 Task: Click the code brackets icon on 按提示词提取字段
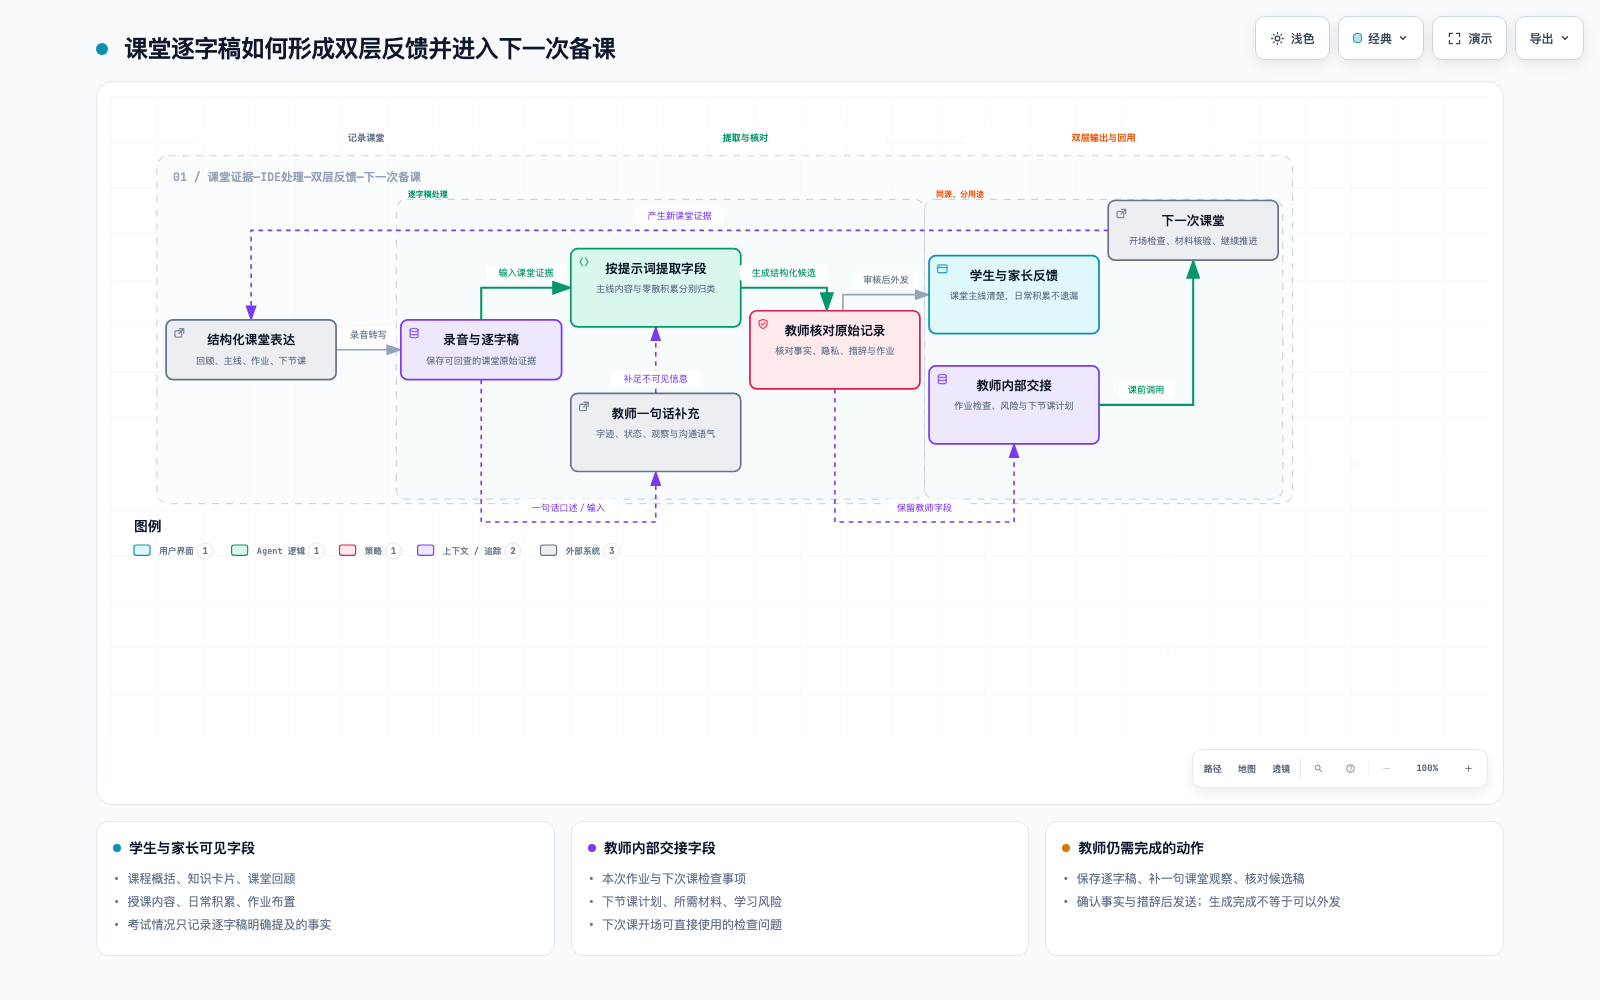[584, 262]
